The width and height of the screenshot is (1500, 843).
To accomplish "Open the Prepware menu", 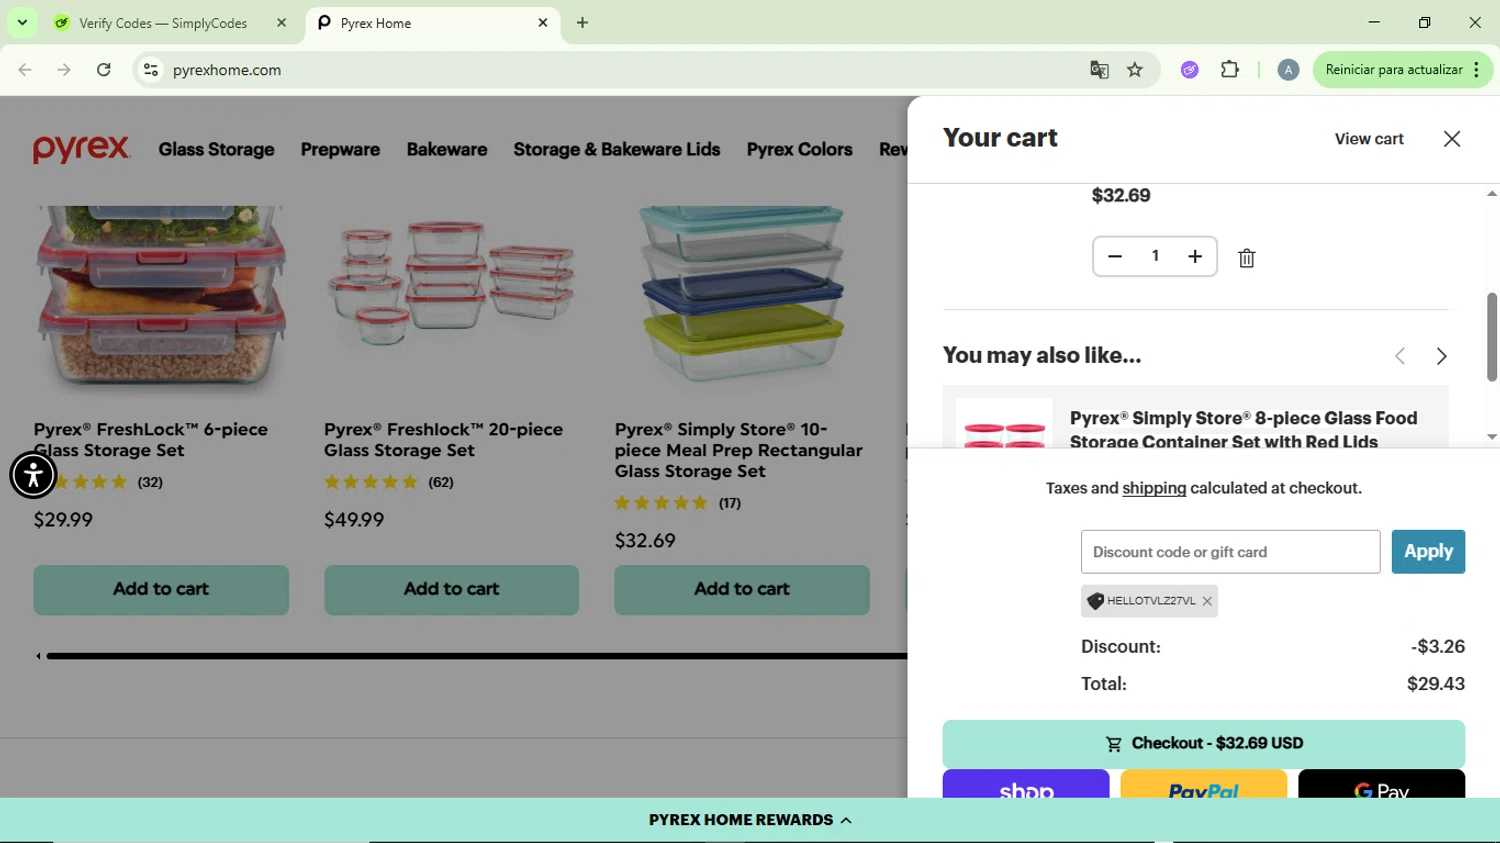I will (340, 149).
